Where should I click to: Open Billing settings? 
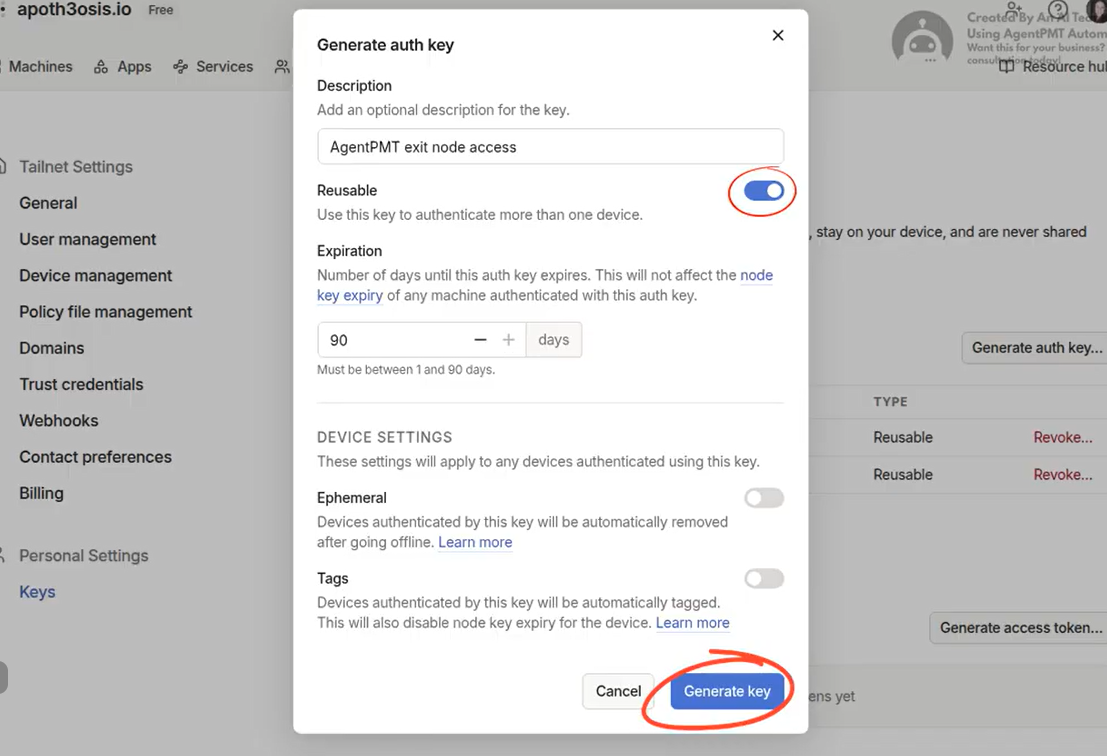[x=41, y=493]
